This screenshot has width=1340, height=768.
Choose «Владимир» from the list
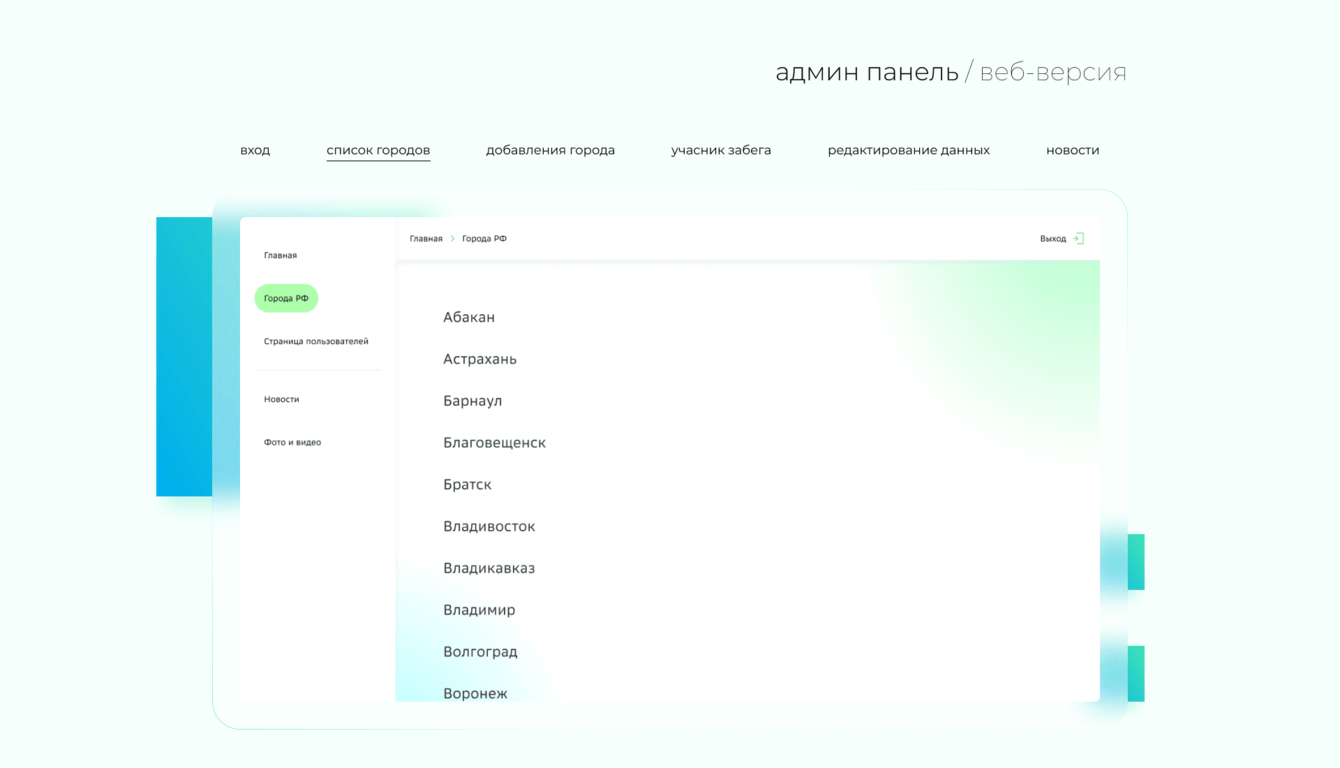coord(479,610)
